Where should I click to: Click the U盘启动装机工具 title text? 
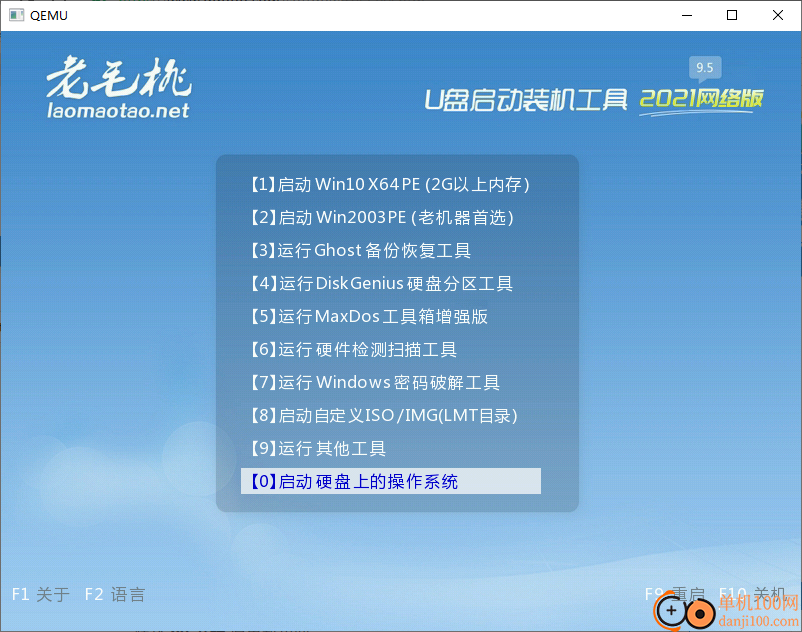tap(526, 100)
